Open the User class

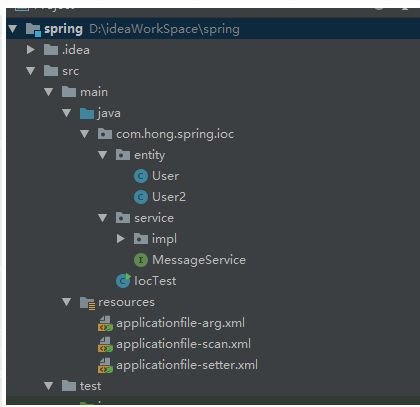click(x=165, y=176)
